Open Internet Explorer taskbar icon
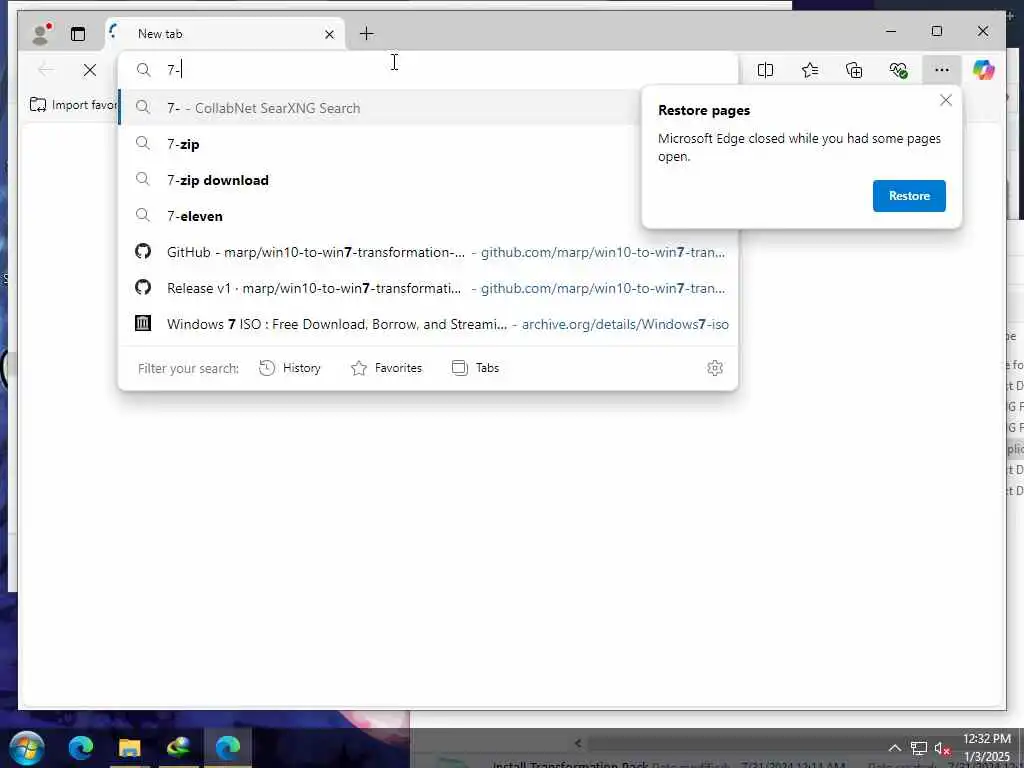This screenshot has height=768, width=1024. (x=178, y=747)
